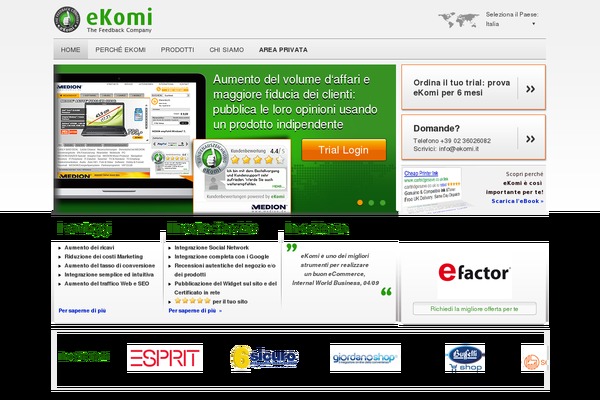Viewport: 600px width, 400px height.
Task: Open the PRODOTTI menu item
Action: click(x=178, y=50)
